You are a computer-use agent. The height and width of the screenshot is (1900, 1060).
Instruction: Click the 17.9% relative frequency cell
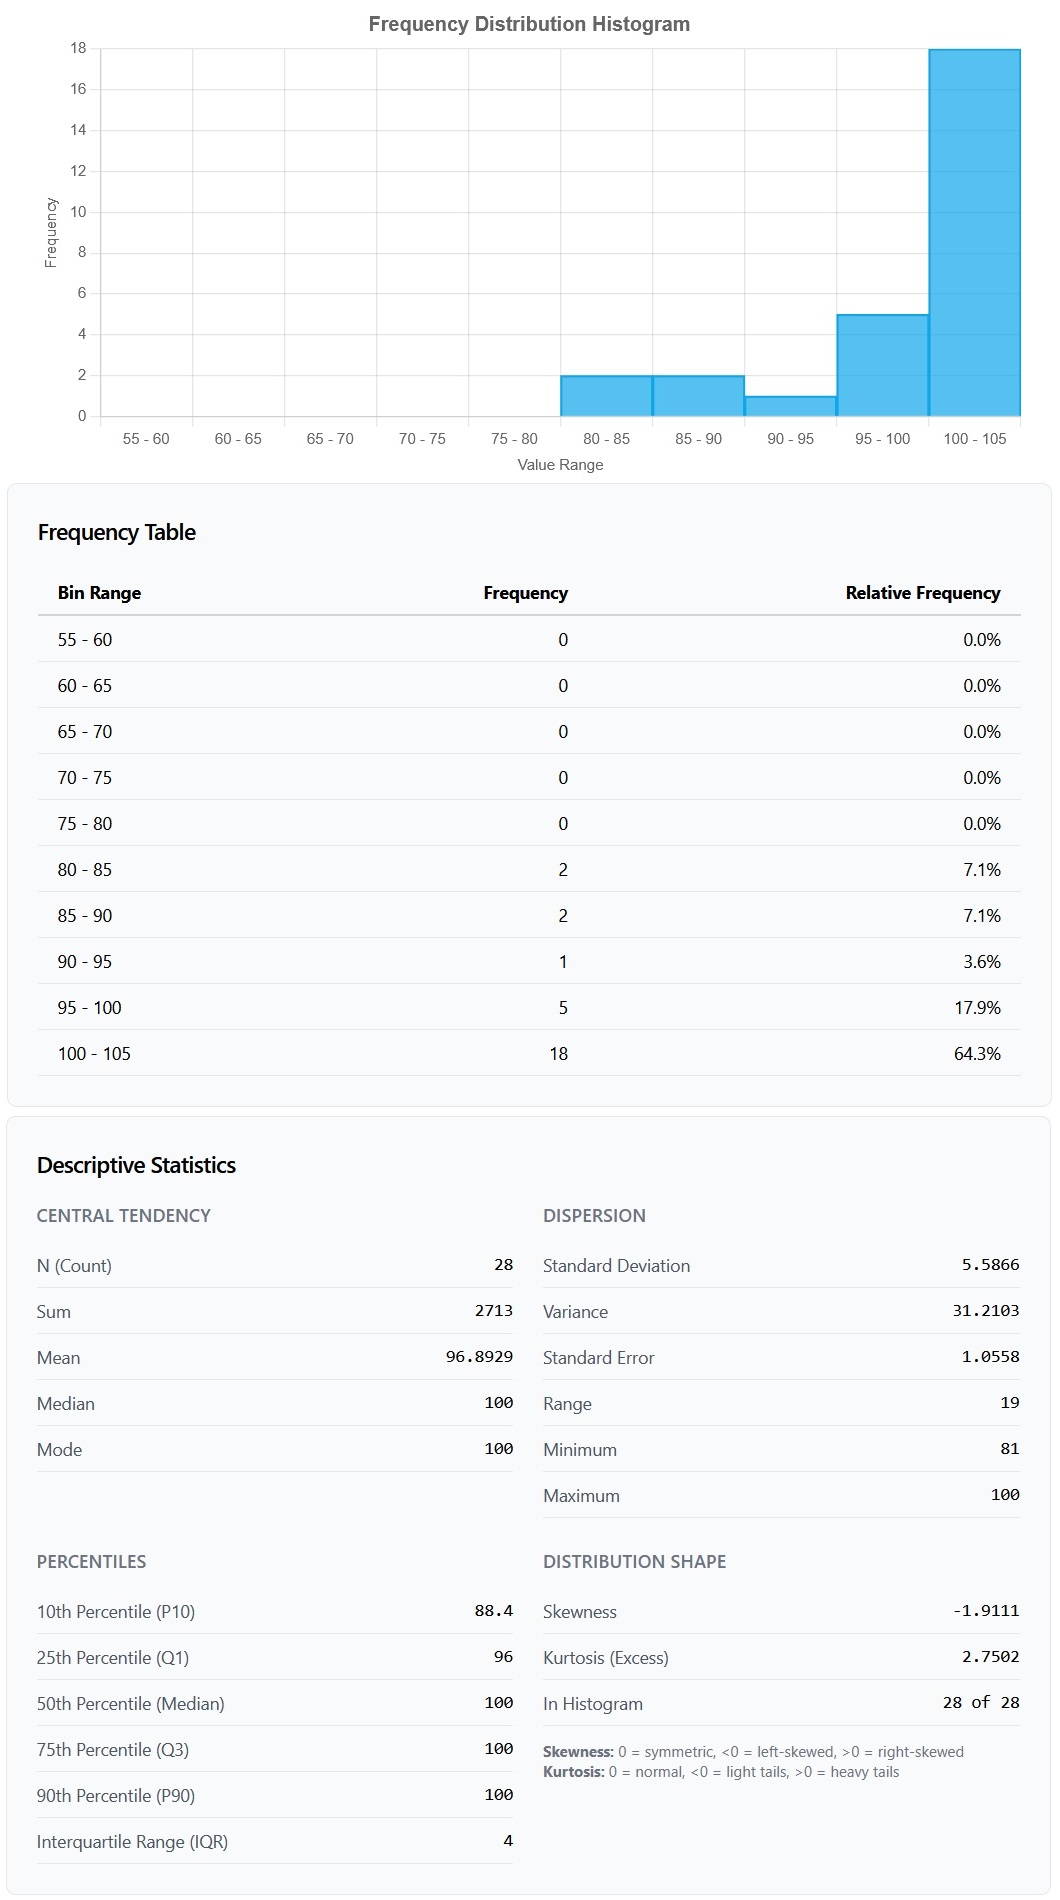tap(977, 1008)
